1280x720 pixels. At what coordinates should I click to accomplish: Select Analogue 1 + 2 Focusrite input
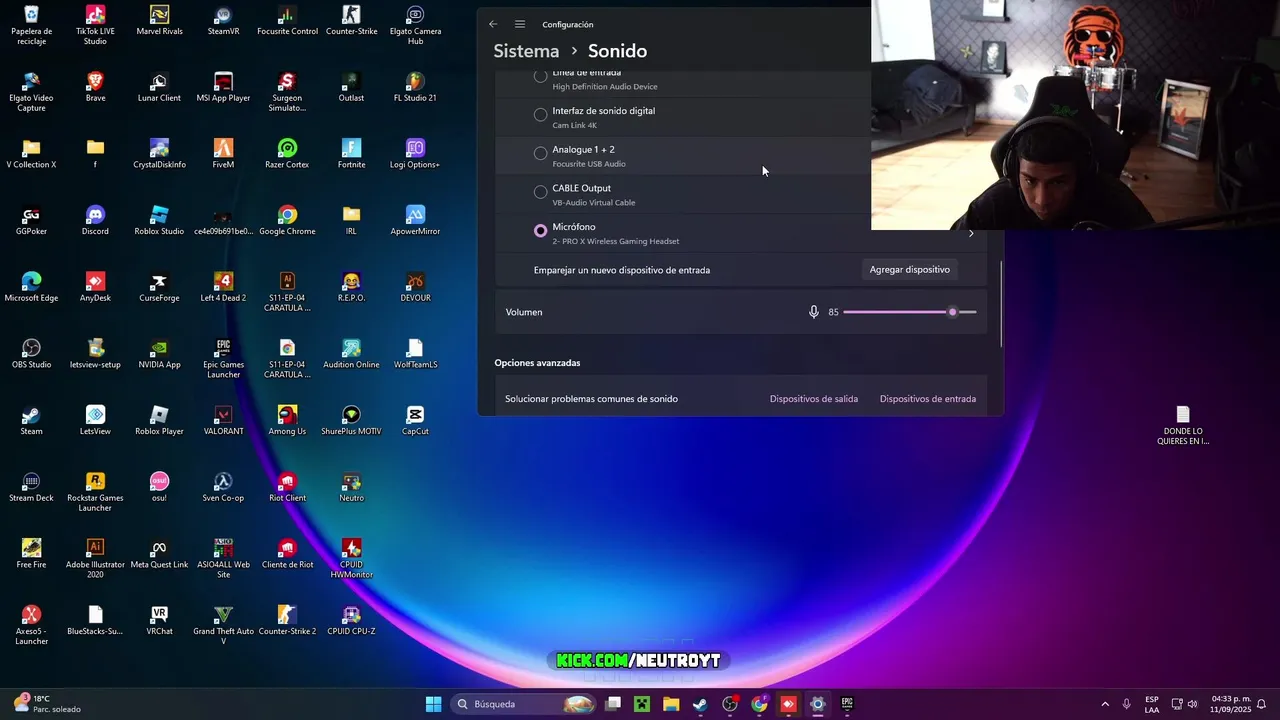click(x=540, y=153)
